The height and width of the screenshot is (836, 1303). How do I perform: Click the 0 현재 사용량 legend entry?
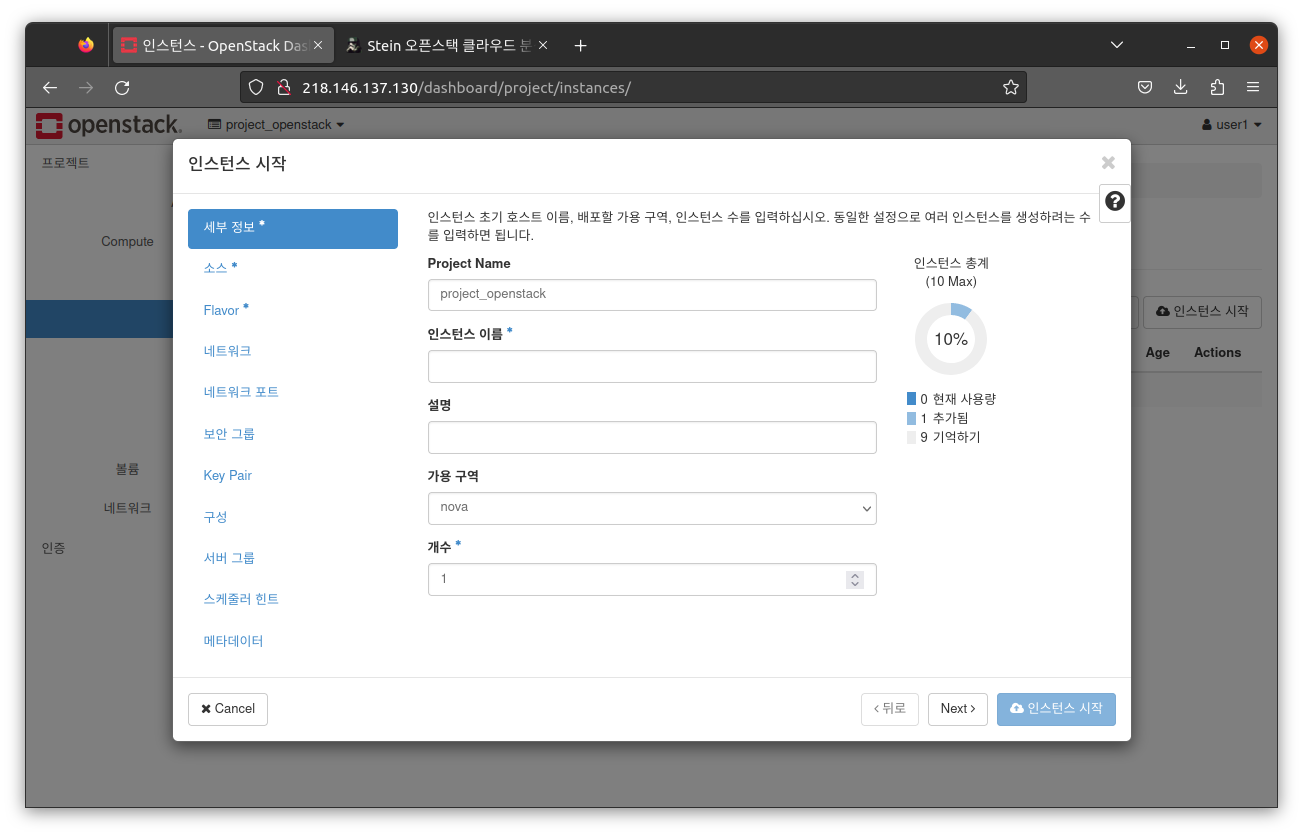tap(951, 399)
